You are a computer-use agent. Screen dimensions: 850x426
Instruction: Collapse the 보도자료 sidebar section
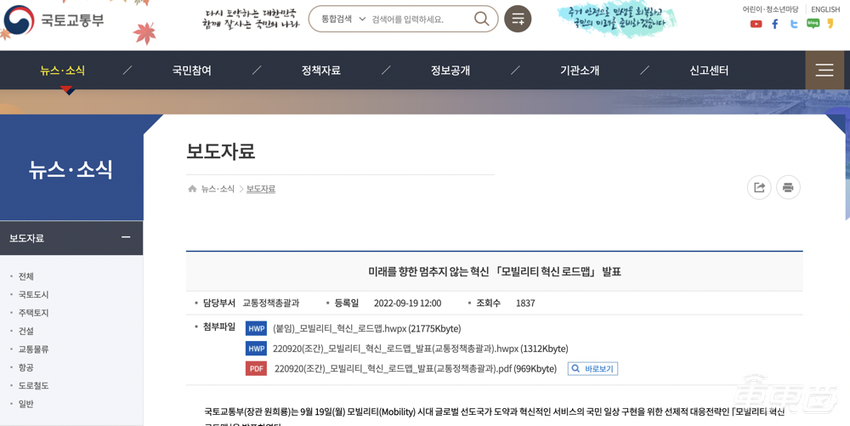point(126,237)
